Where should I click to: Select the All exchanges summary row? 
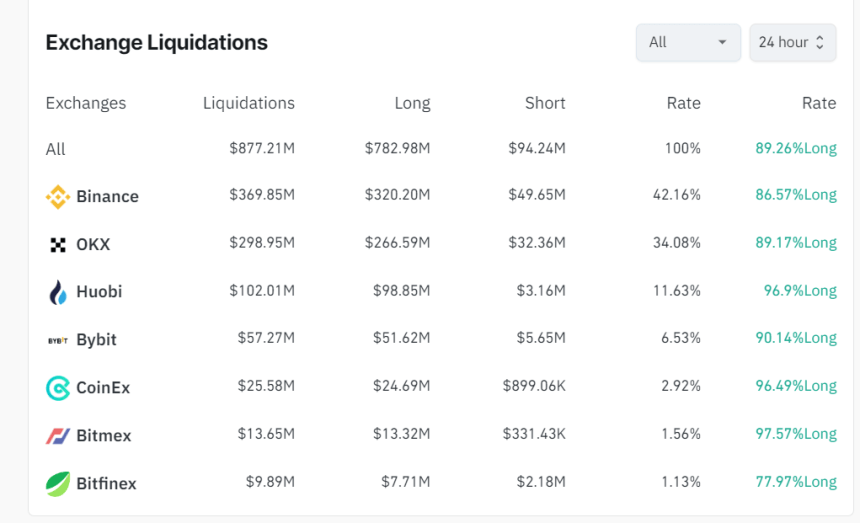[56, 149]
